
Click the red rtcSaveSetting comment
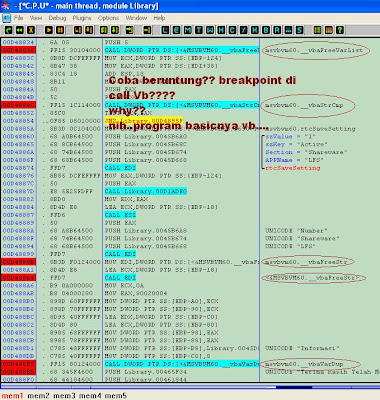click(293, 168)
